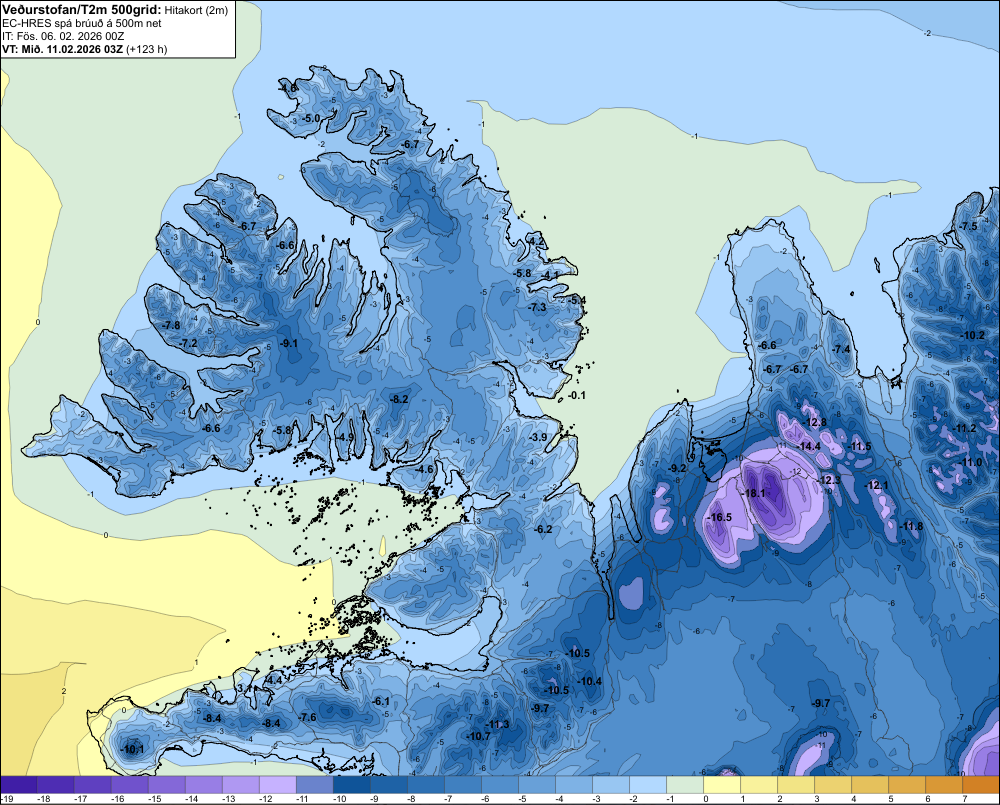The height and width of the screenshot is (805, 1000).
Task: Click the -7.4 temperature value
Action: click(x=842, y=350)
